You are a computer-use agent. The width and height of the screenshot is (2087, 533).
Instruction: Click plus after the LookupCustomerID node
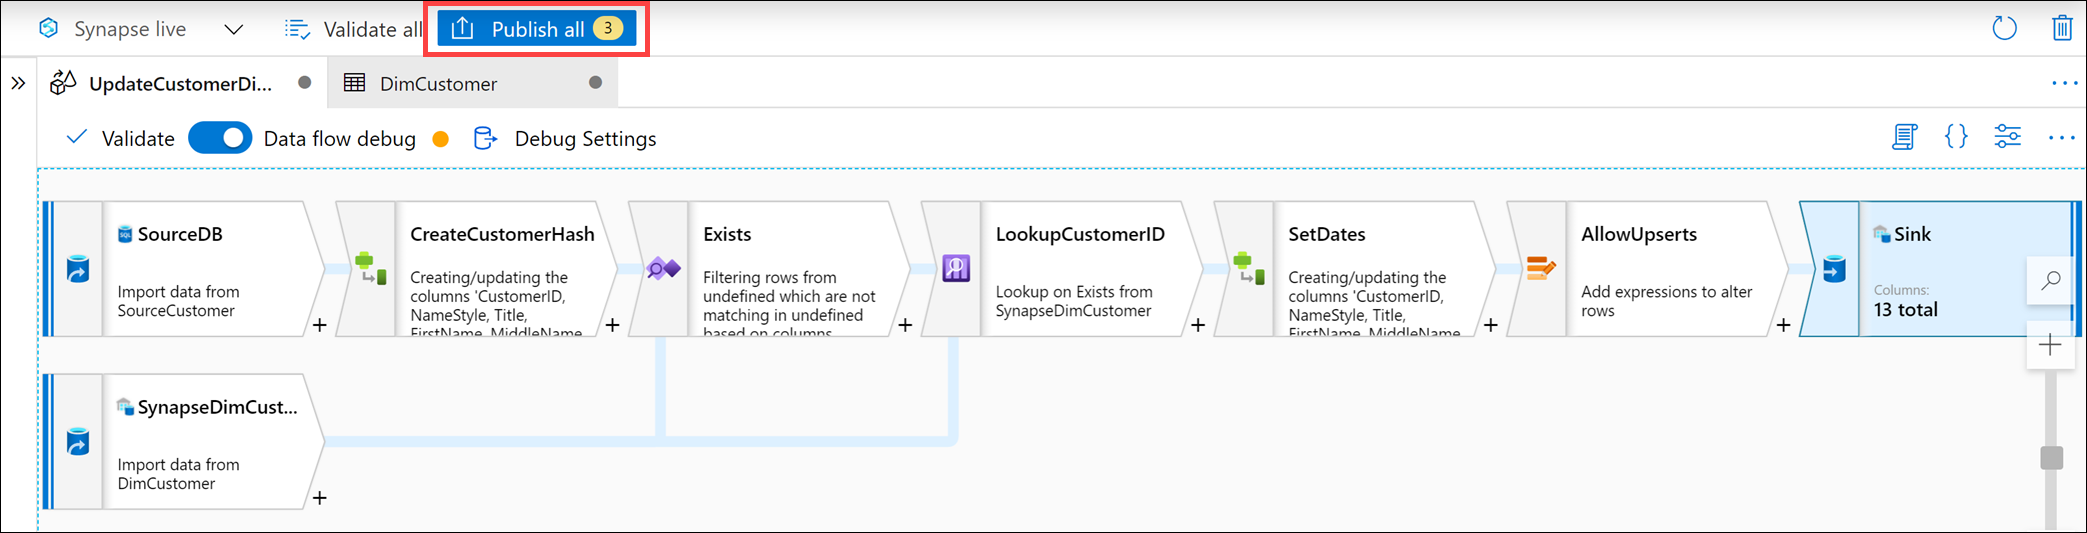1198,325
